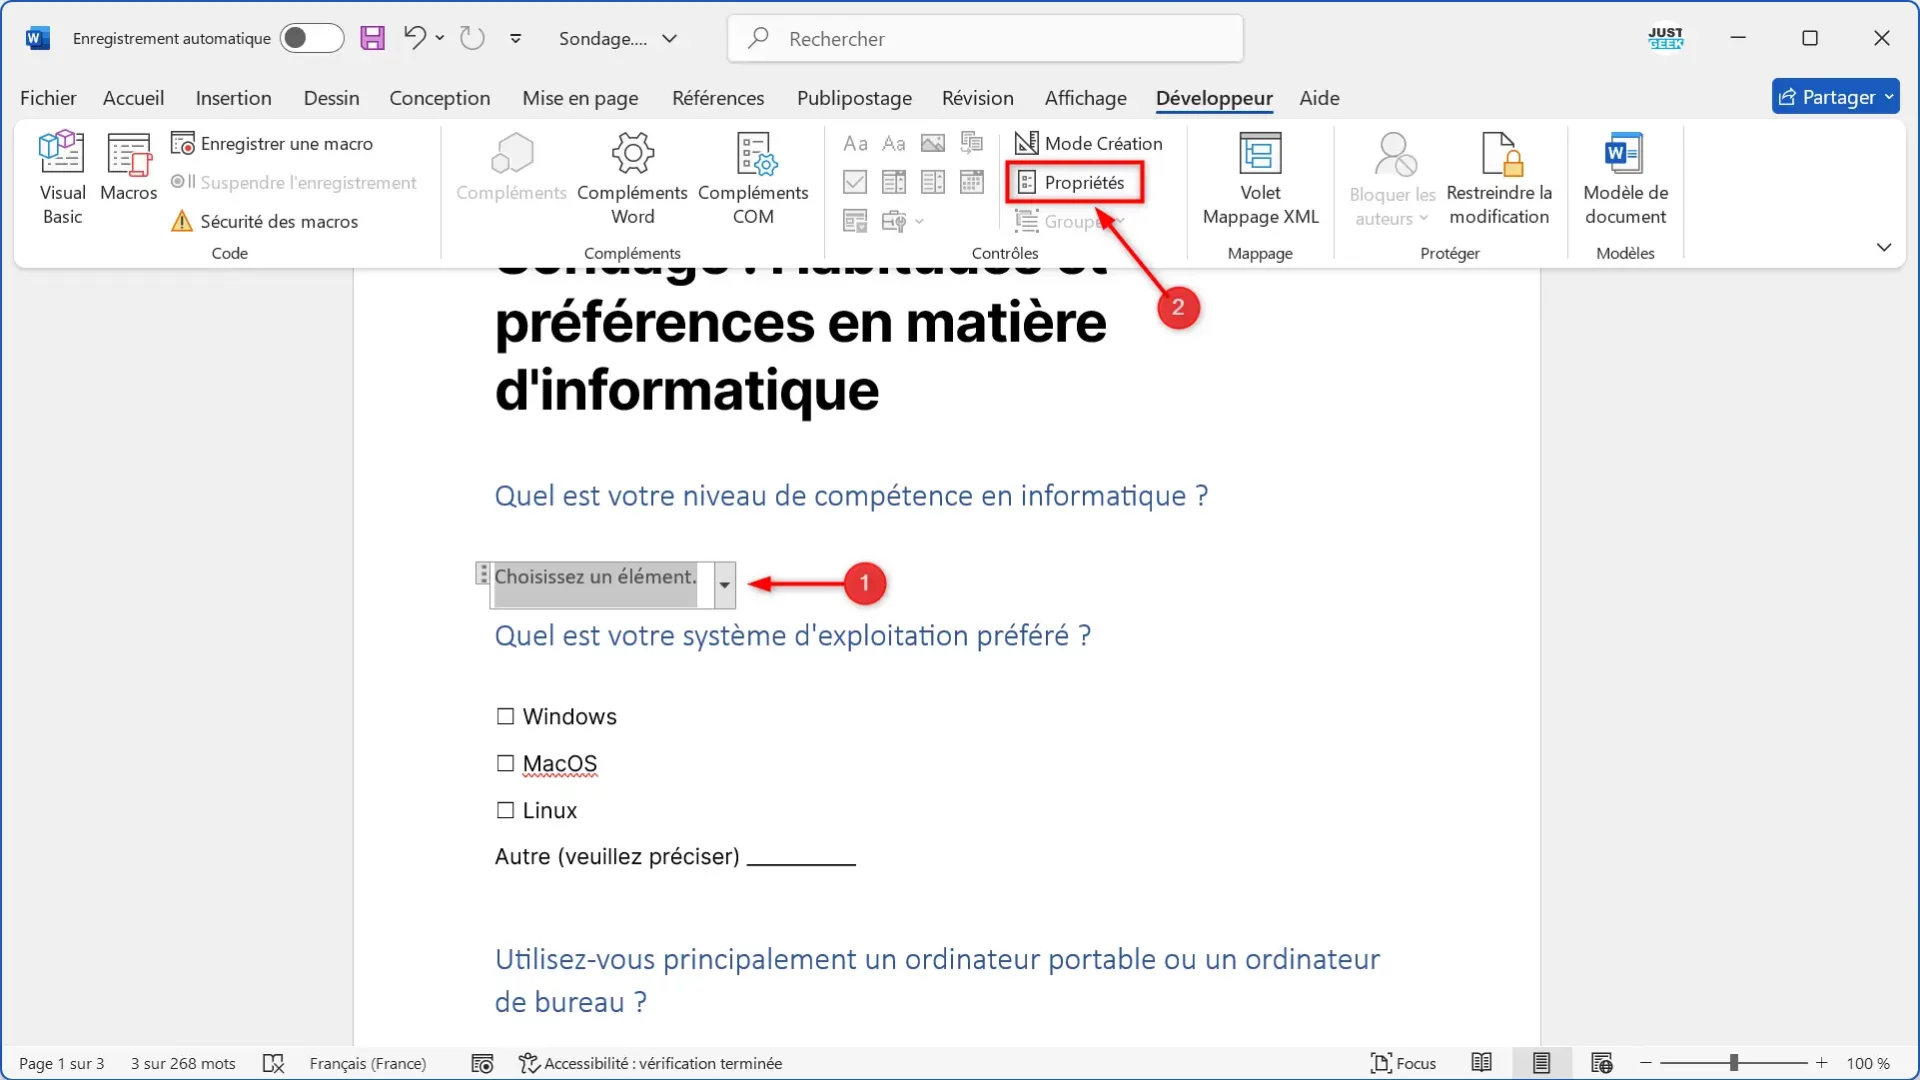This screenshot has height=1080, width=1920.
Task: Click Restreindre la modification
Action: pos(1499,178)
